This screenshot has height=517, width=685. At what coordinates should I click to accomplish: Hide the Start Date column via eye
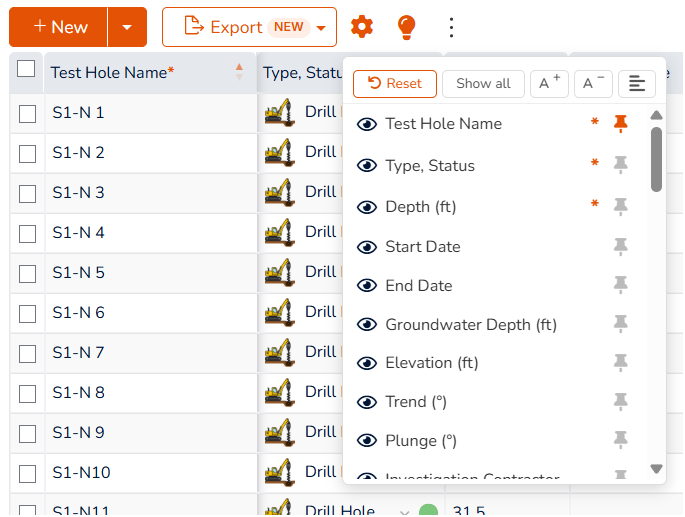click(x=367, y=247)
